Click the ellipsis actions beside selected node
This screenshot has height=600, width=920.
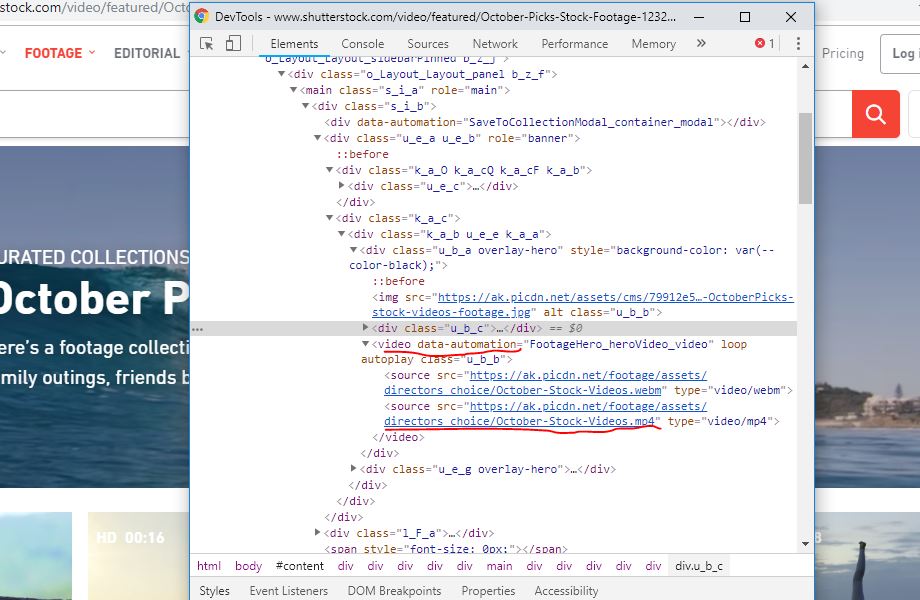click(198, 329)
